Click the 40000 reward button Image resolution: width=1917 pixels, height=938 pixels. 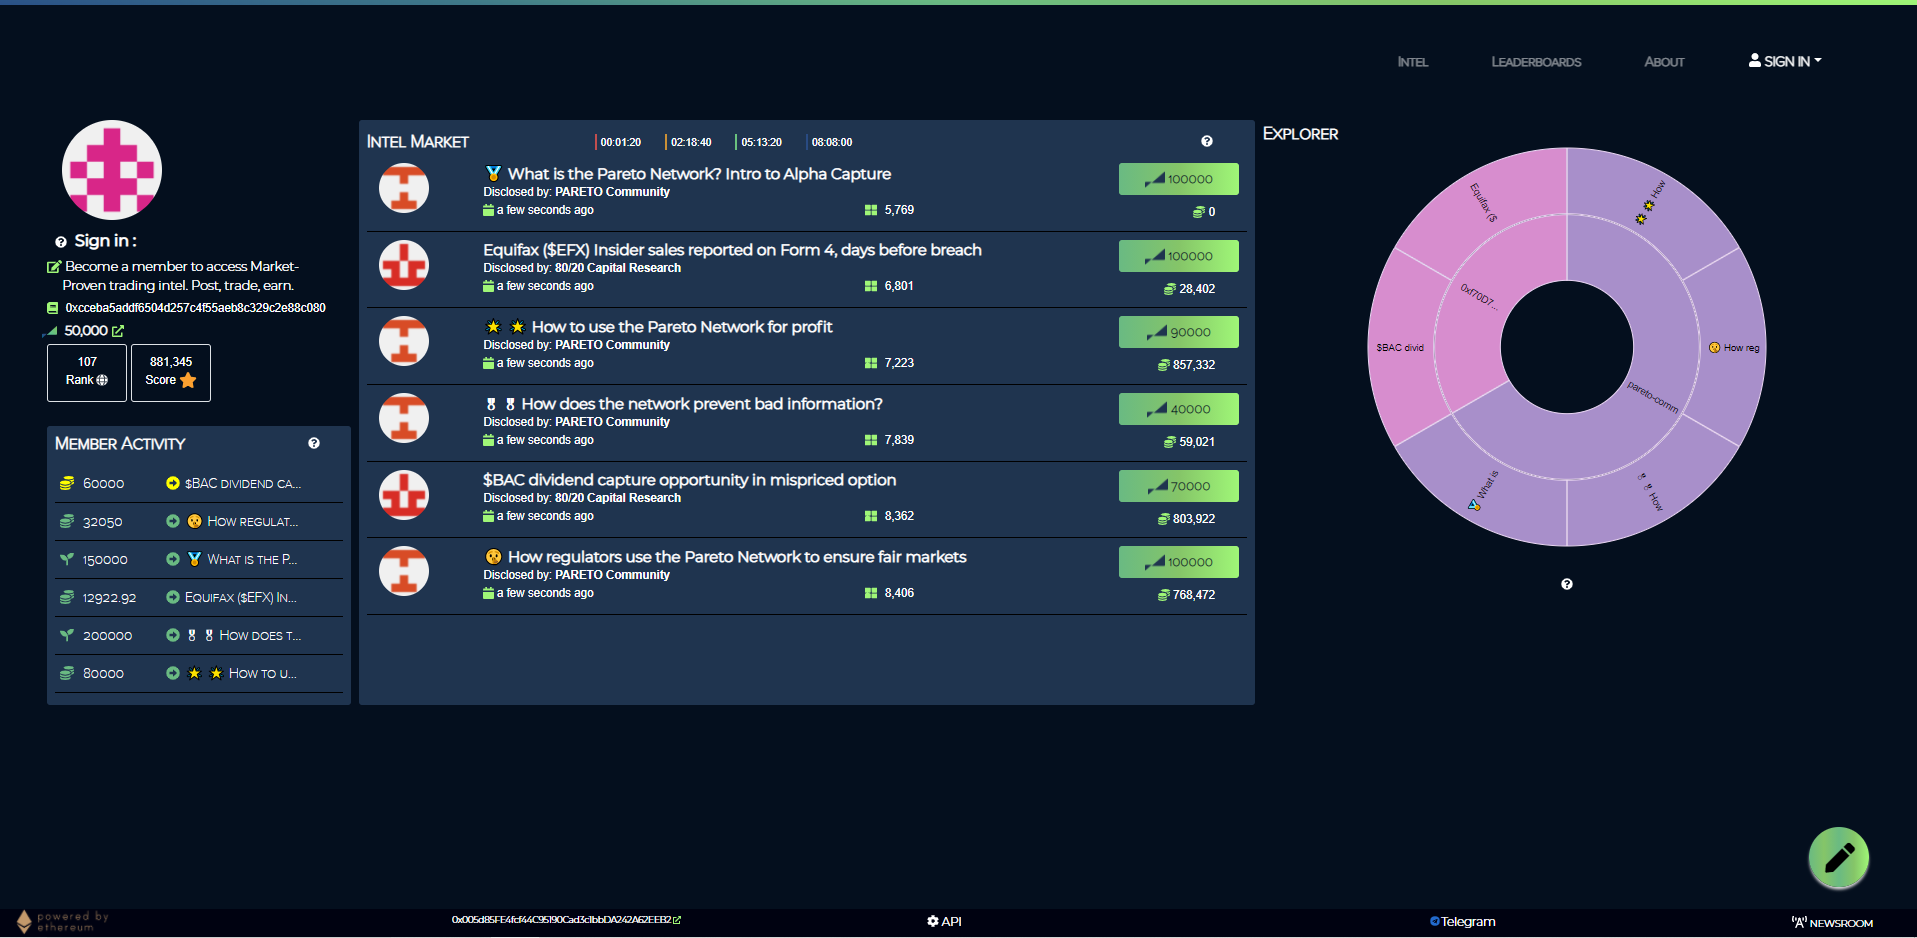coord(1178,409)
